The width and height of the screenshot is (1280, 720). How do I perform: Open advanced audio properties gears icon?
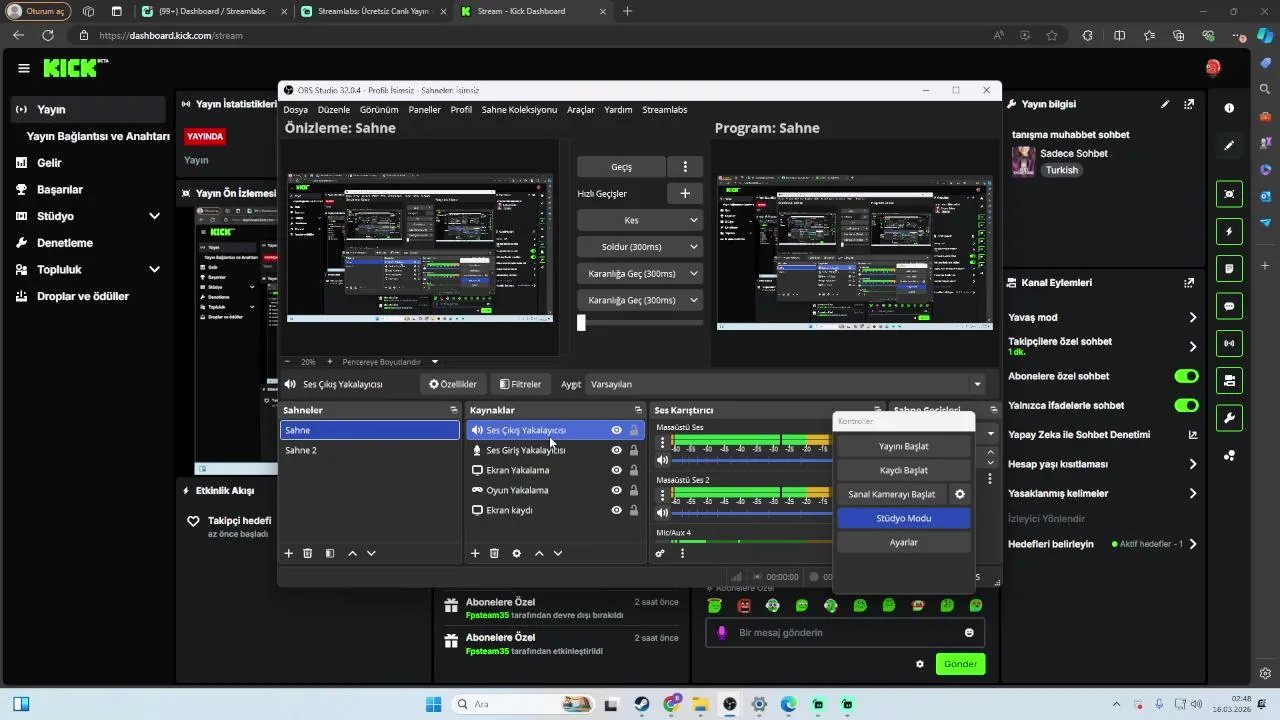[660, 553]
